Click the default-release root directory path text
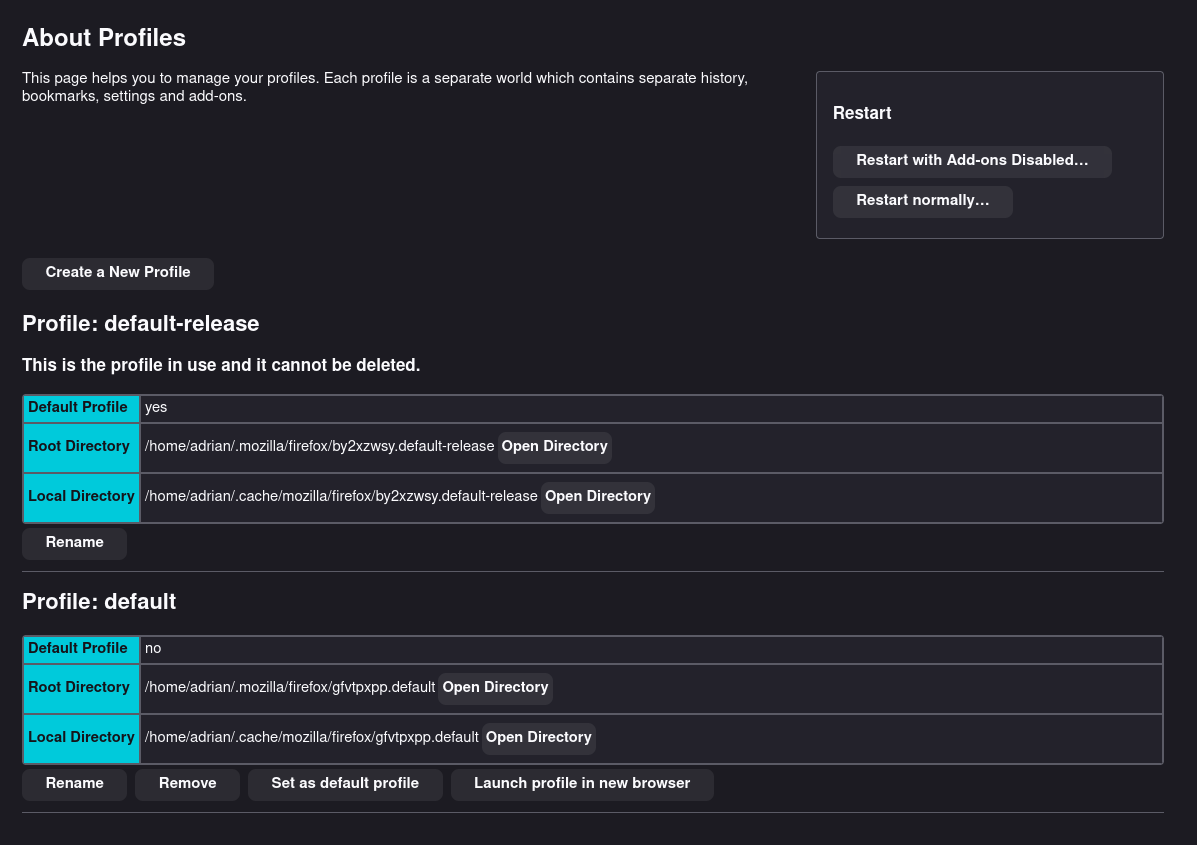1197x845 pixels. coord(319,447)
